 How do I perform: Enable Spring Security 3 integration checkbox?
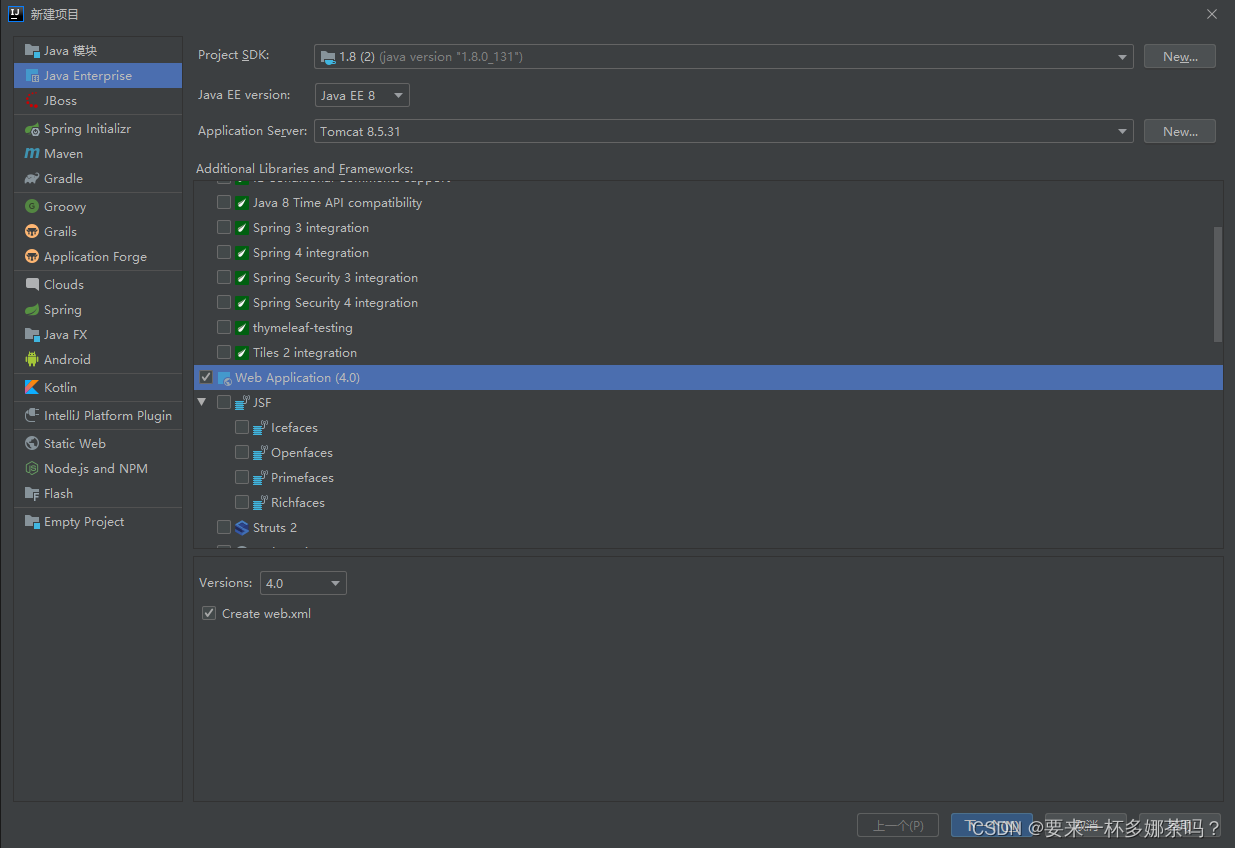tap(224, 277)
